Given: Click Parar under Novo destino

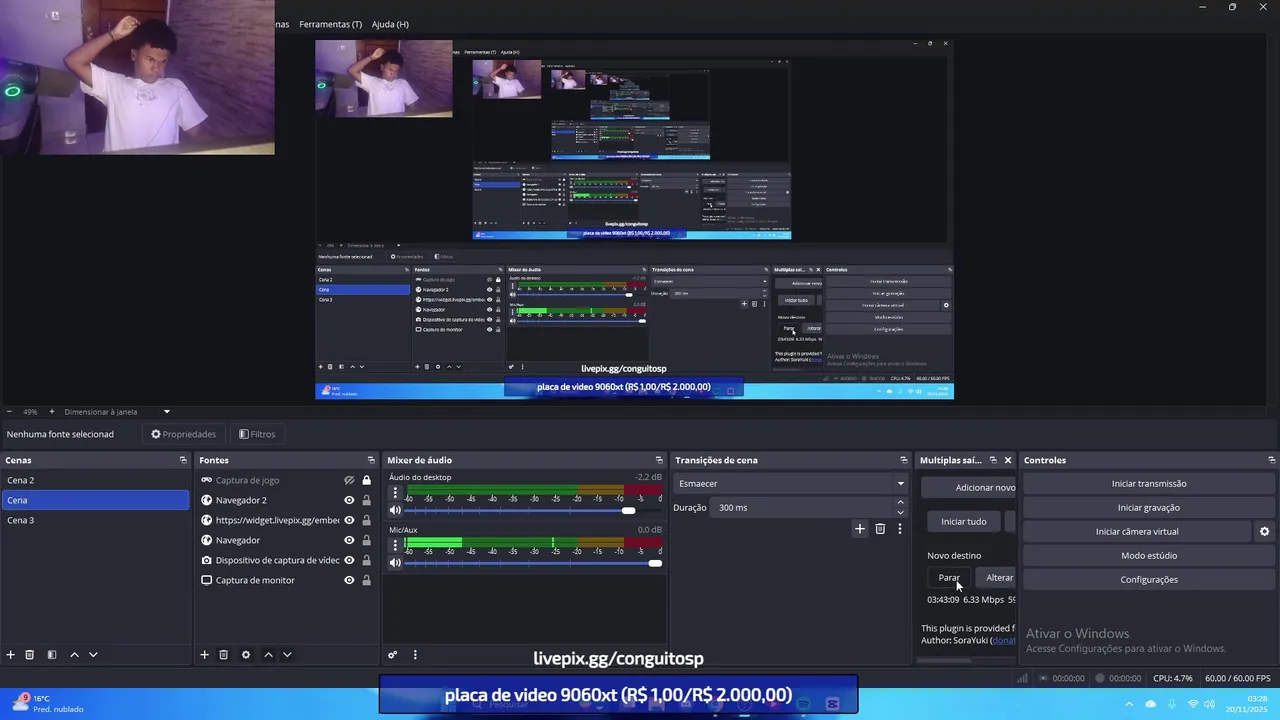Looking at the screenshot, I should coord(949,578).
